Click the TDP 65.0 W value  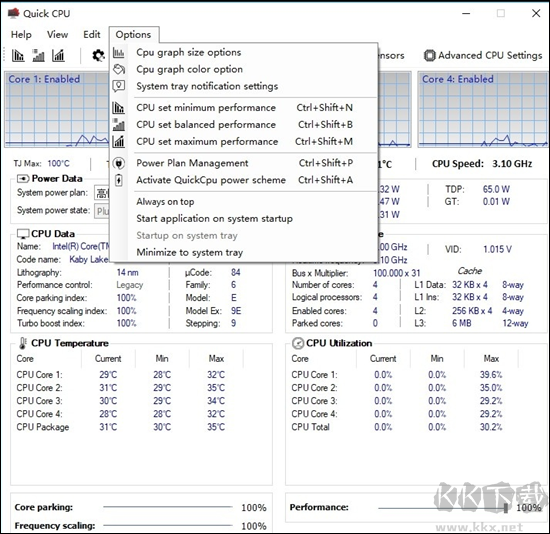[496, 189]
